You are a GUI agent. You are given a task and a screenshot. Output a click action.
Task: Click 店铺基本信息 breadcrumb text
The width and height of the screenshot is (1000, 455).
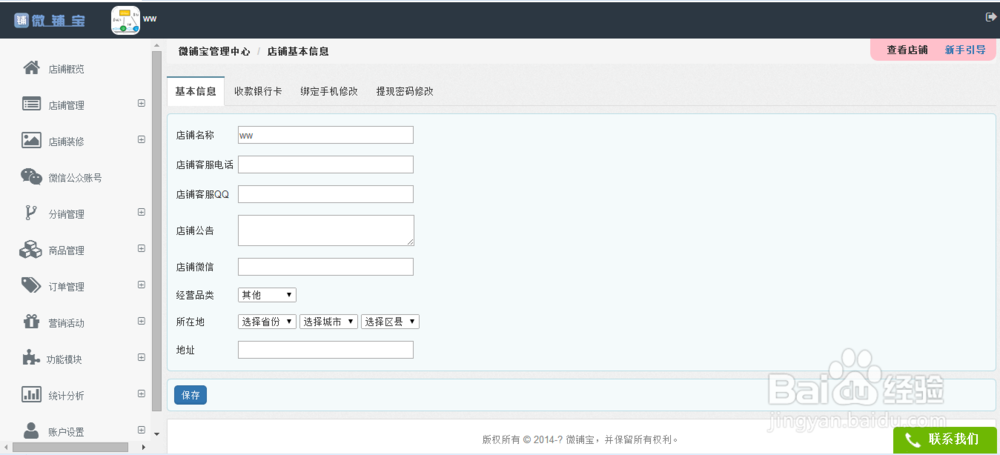298,52
